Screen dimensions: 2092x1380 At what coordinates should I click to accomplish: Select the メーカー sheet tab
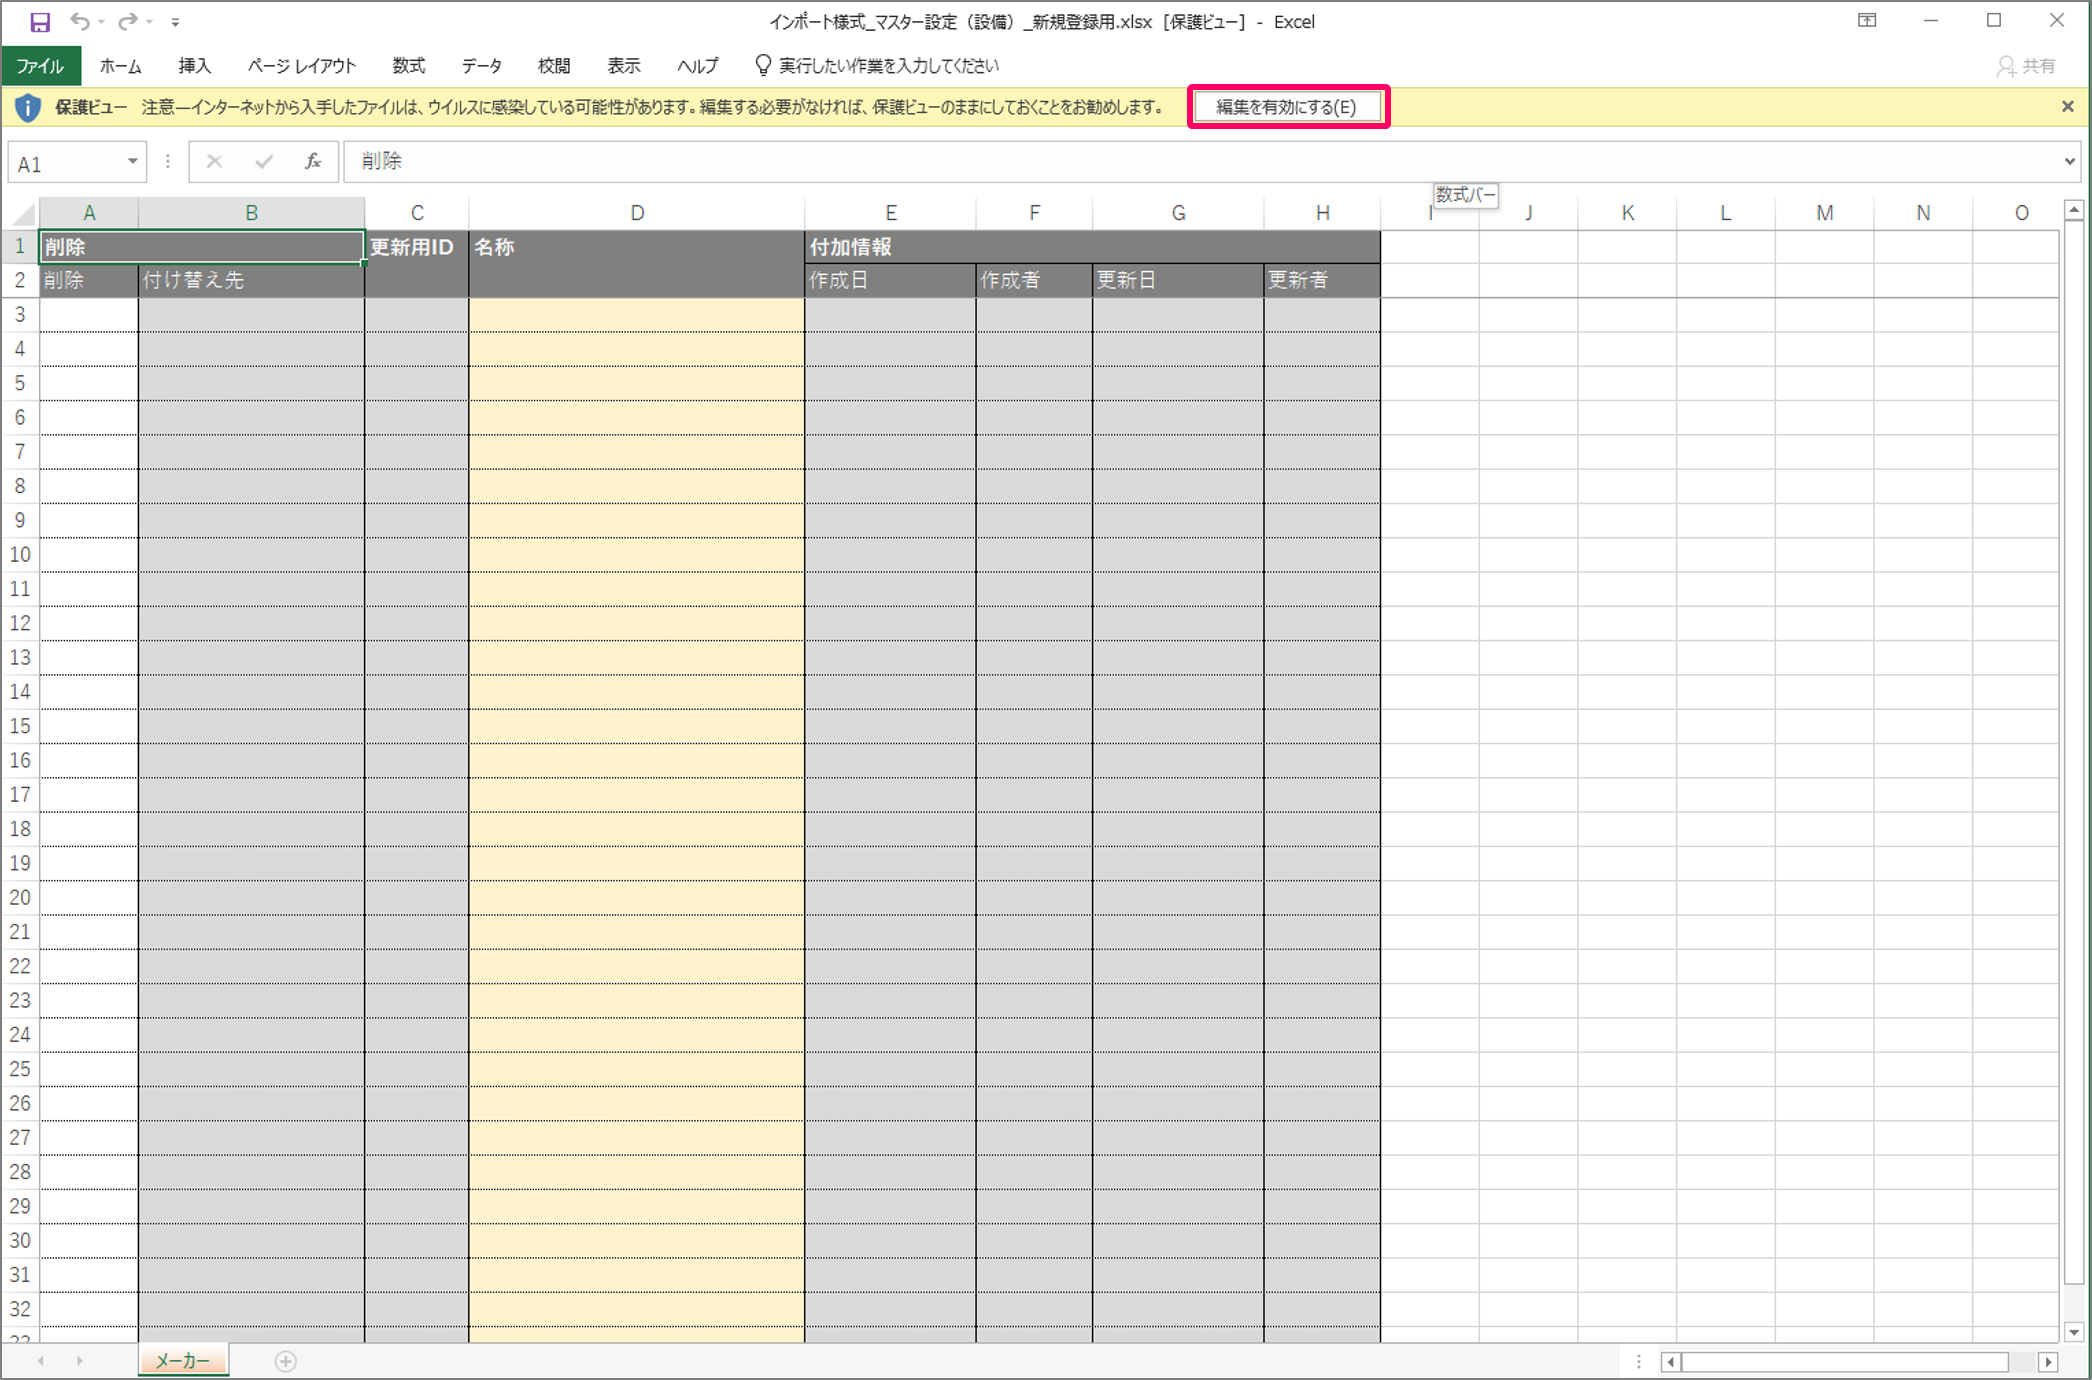click(183, 1361)
